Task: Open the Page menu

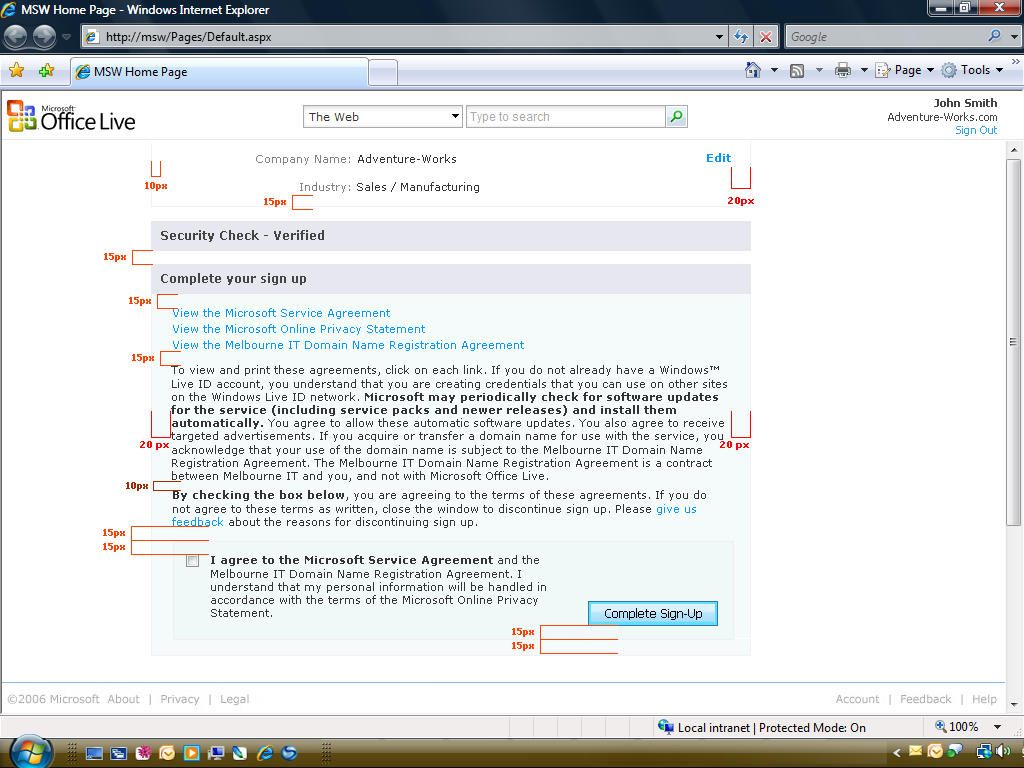Action: [904, 70]
